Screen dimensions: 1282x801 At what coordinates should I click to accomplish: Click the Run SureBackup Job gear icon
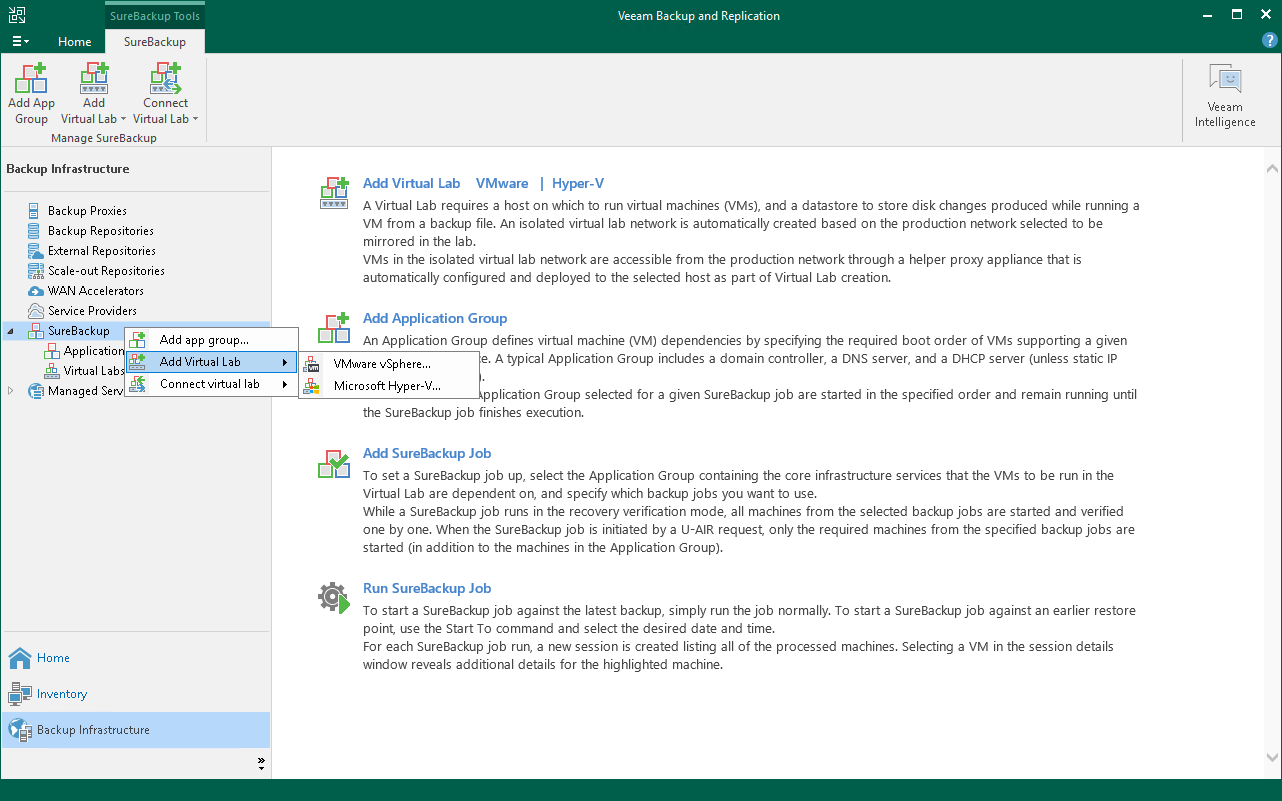[x=334, y=597]
